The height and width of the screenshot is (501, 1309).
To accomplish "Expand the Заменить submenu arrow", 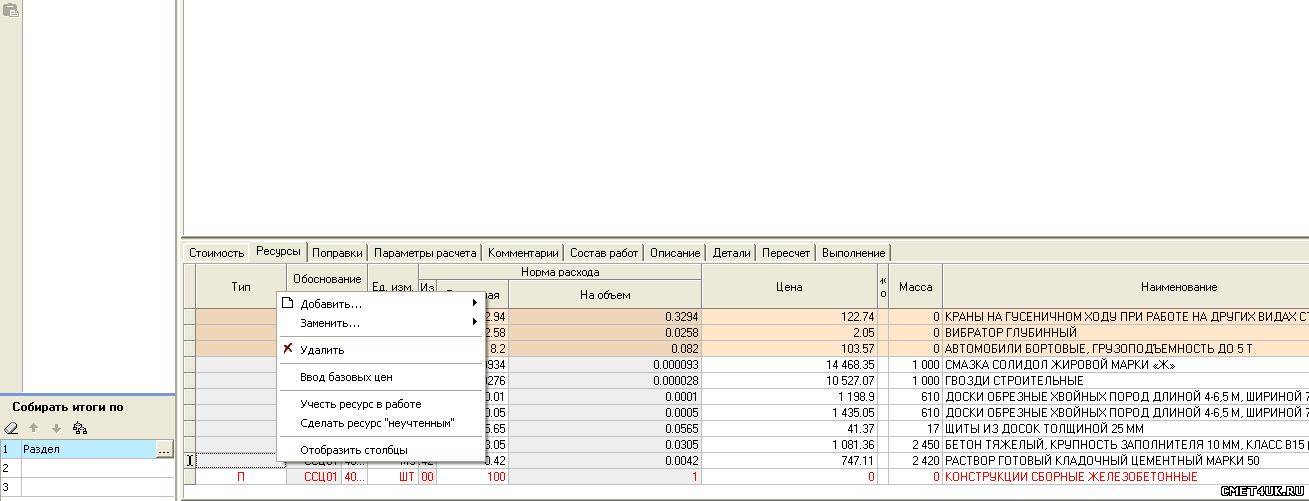I will (475, 322).
